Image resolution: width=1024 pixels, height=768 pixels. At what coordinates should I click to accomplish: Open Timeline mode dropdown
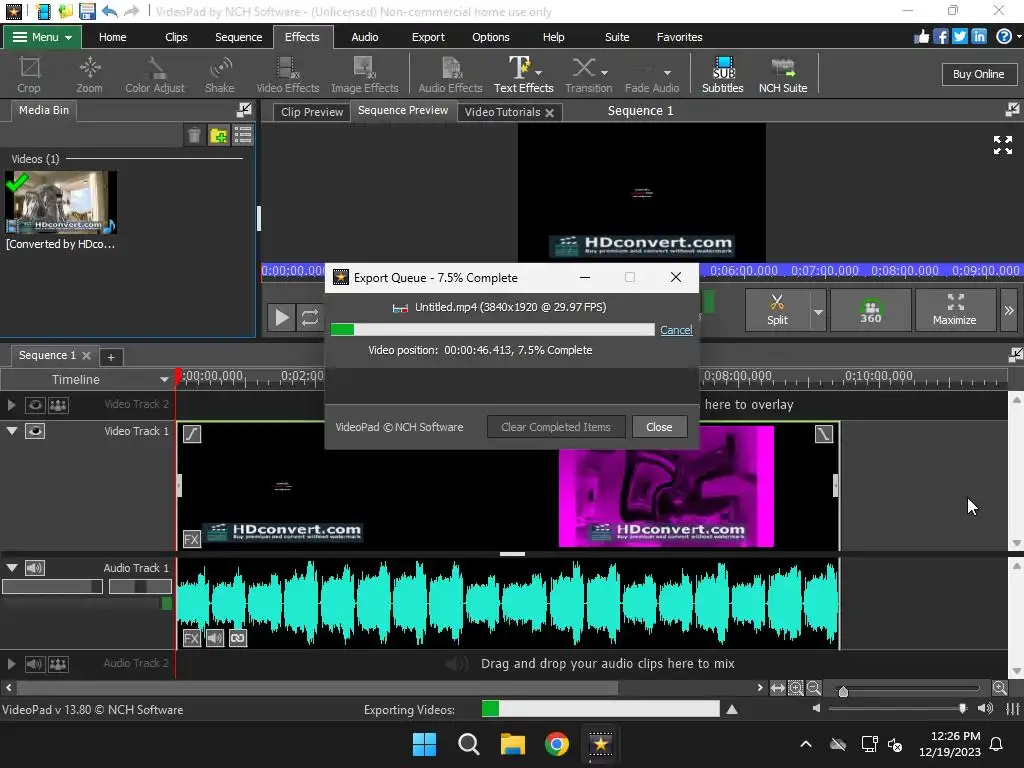click(164, 379)
